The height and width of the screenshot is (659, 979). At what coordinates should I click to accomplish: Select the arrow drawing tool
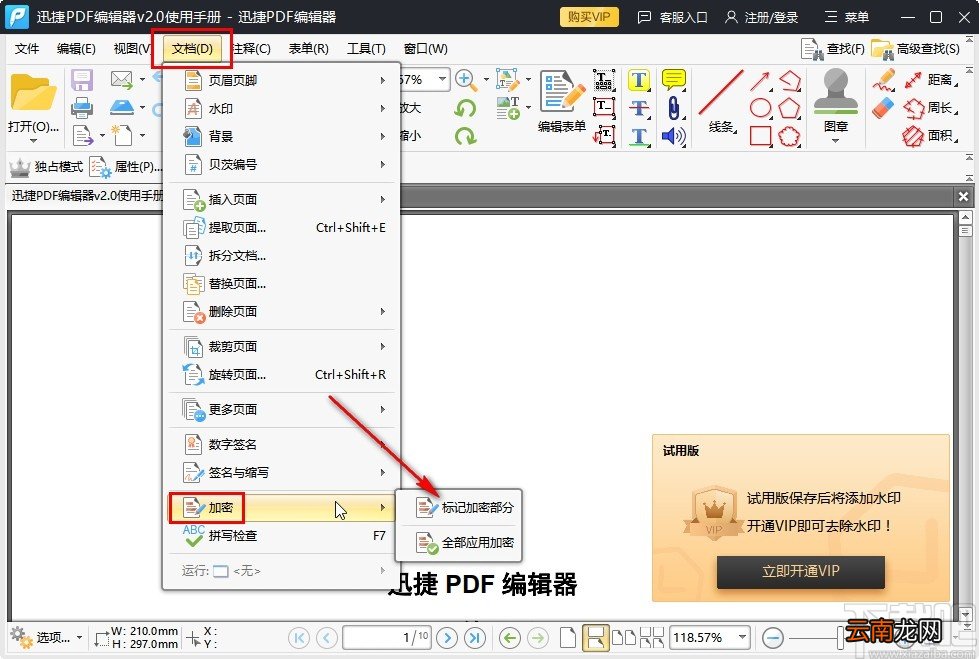pyautogui.click(x=760, y=81)
